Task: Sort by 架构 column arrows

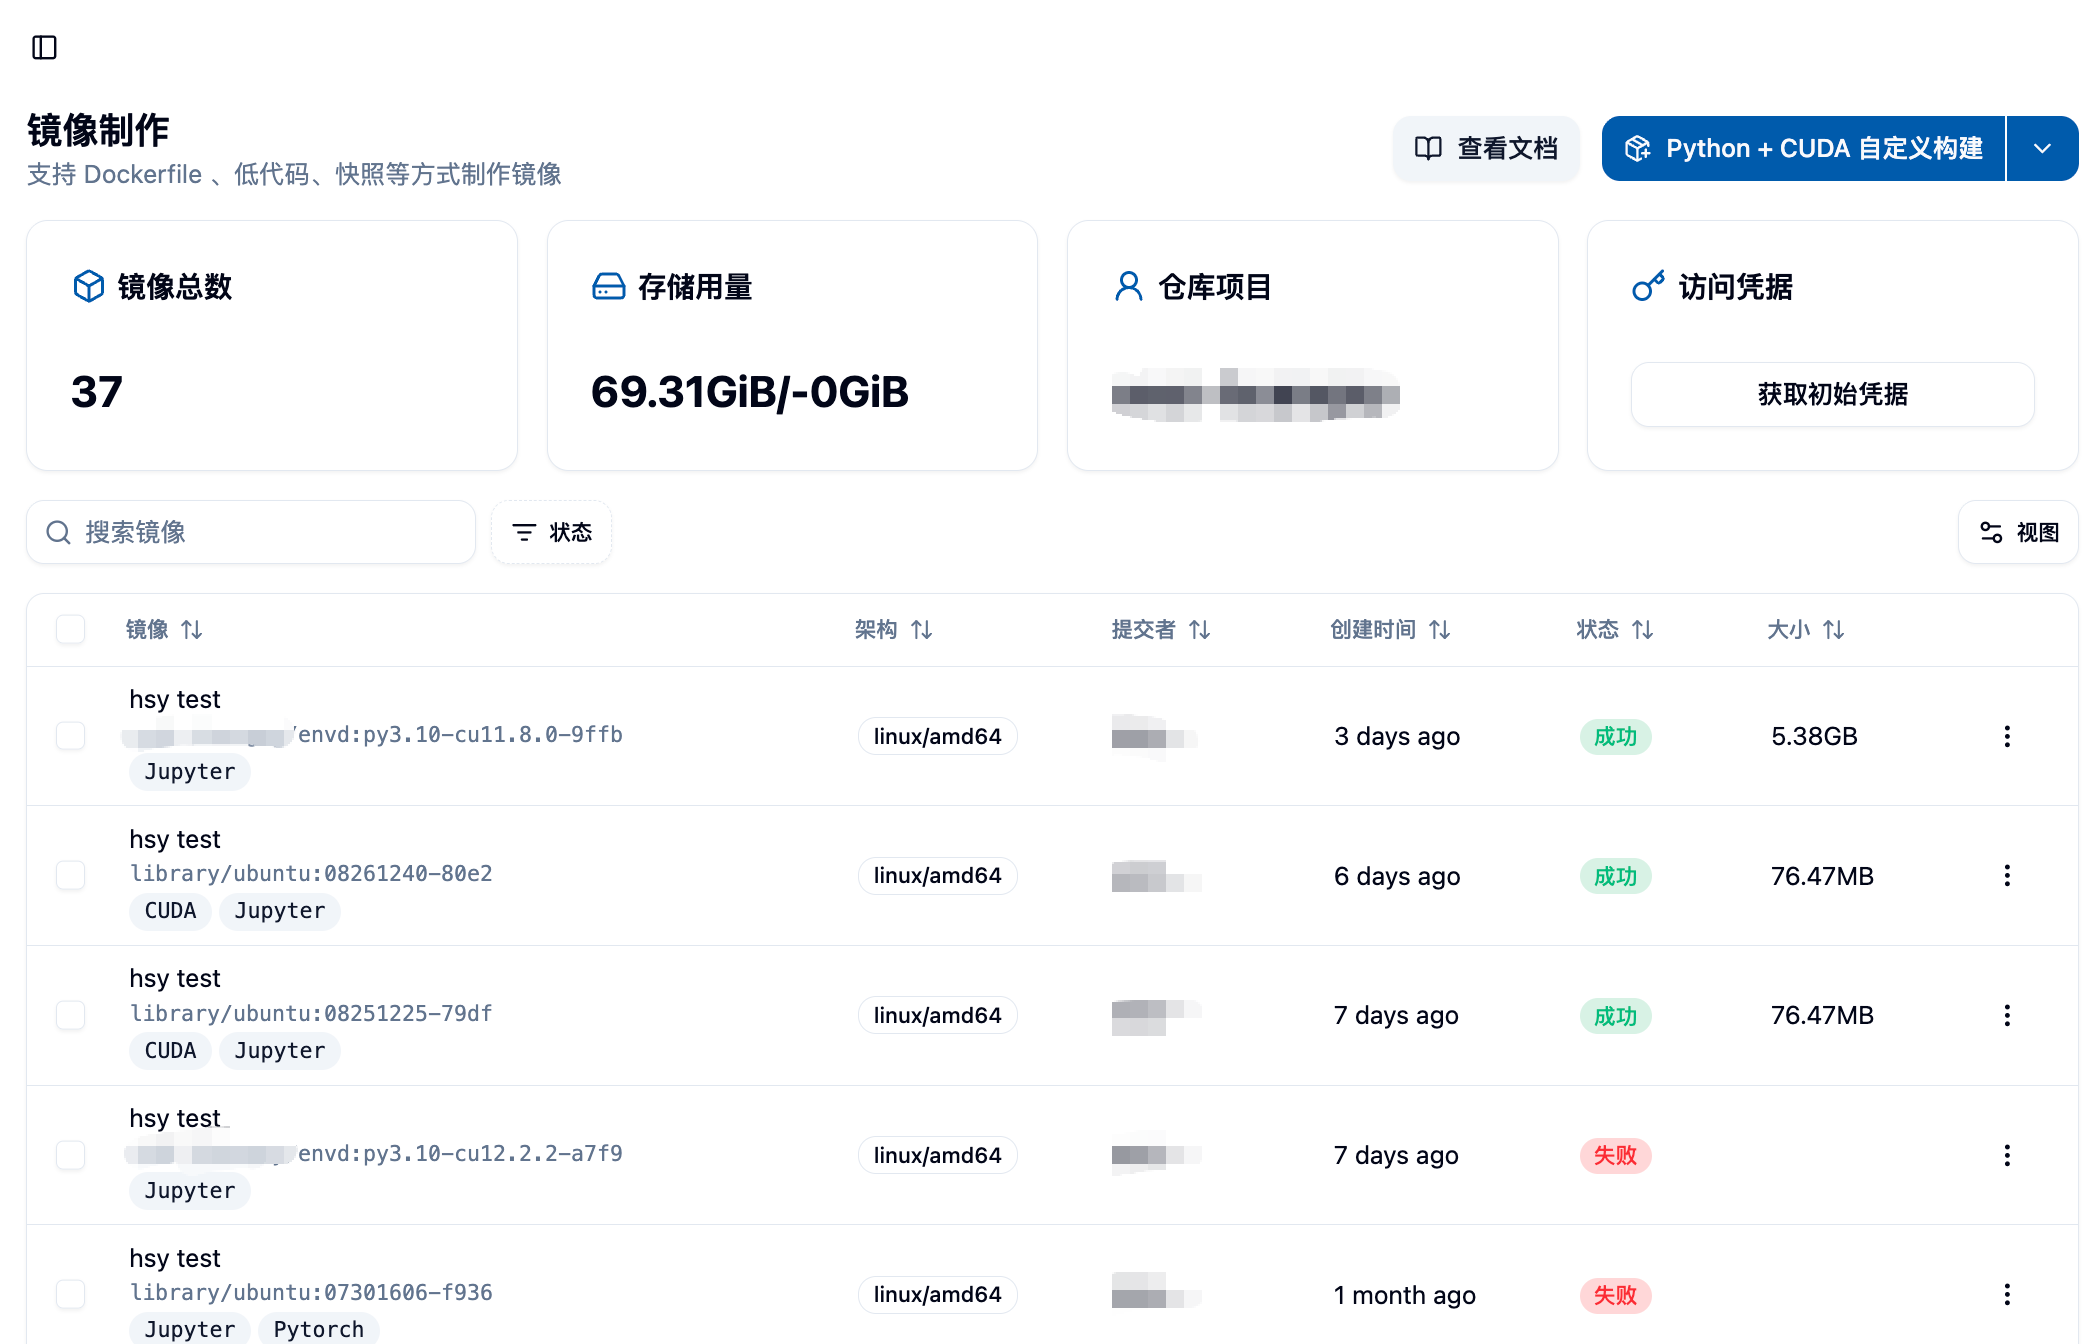Action: (x=921, y=630)
